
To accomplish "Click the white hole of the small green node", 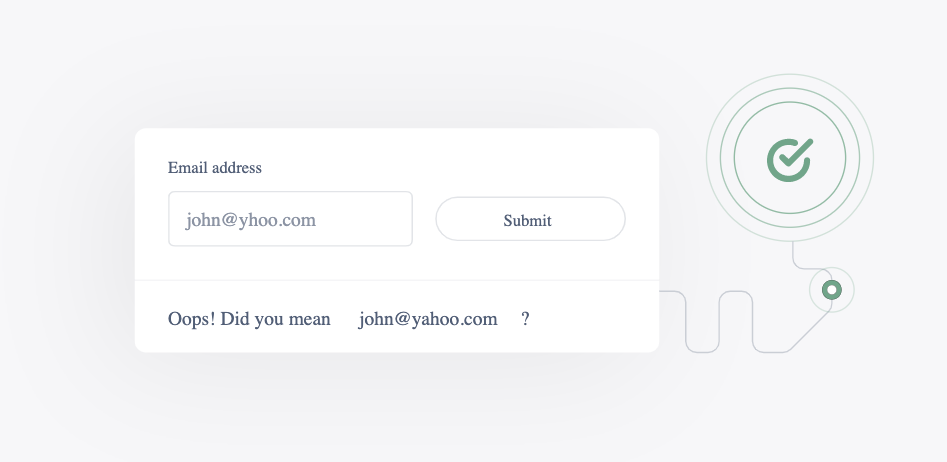I will pos(832,290).
